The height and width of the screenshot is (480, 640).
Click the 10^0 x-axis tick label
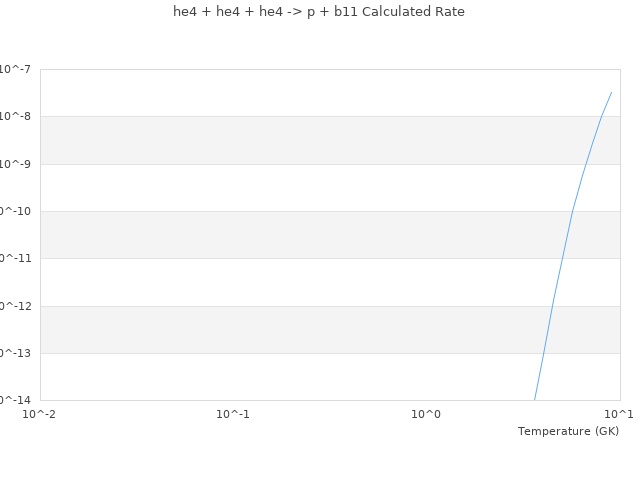[x=426, y=414]
